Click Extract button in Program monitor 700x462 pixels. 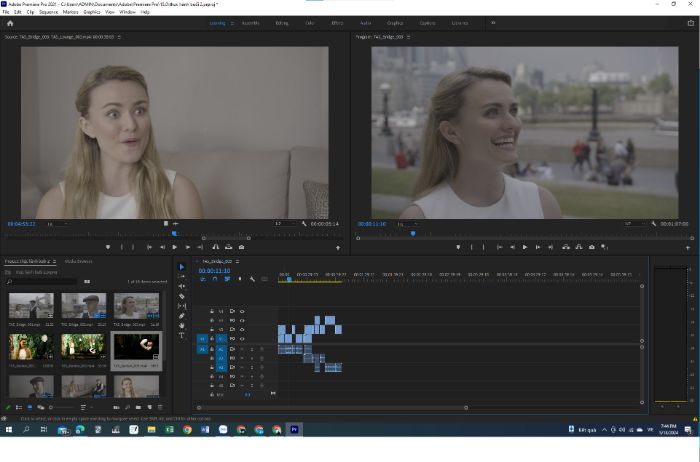tap(579, 247)
